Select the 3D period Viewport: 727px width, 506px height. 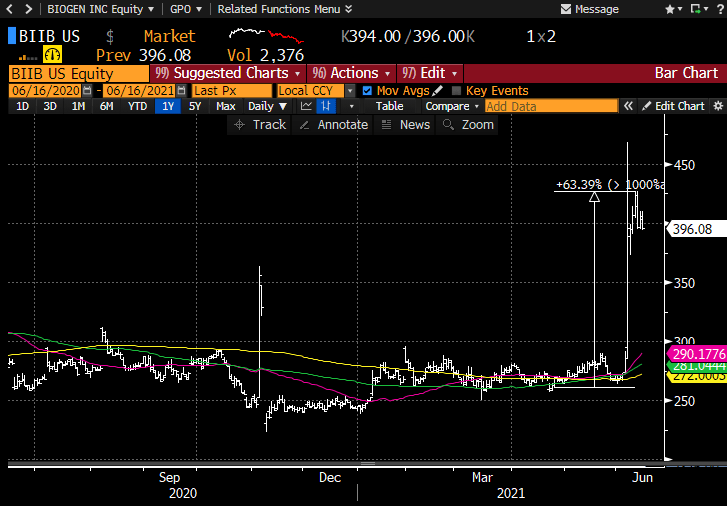50,106
